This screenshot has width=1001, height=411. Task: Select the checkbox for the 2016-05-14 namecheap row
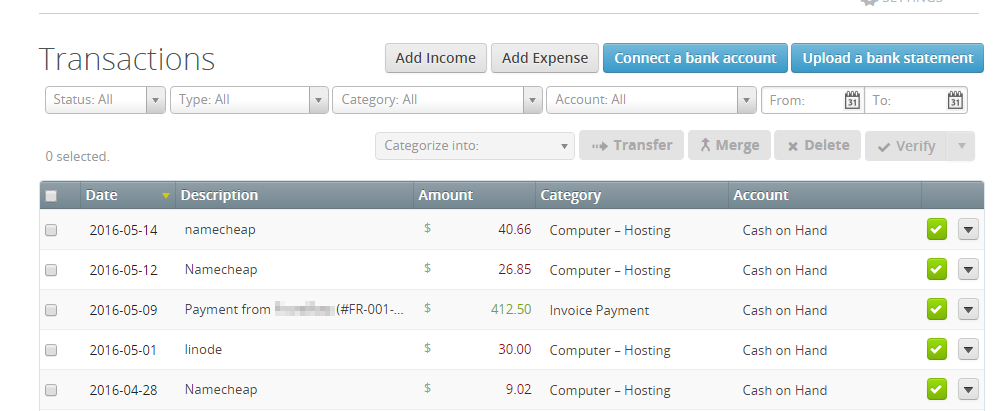pos(51,230)
